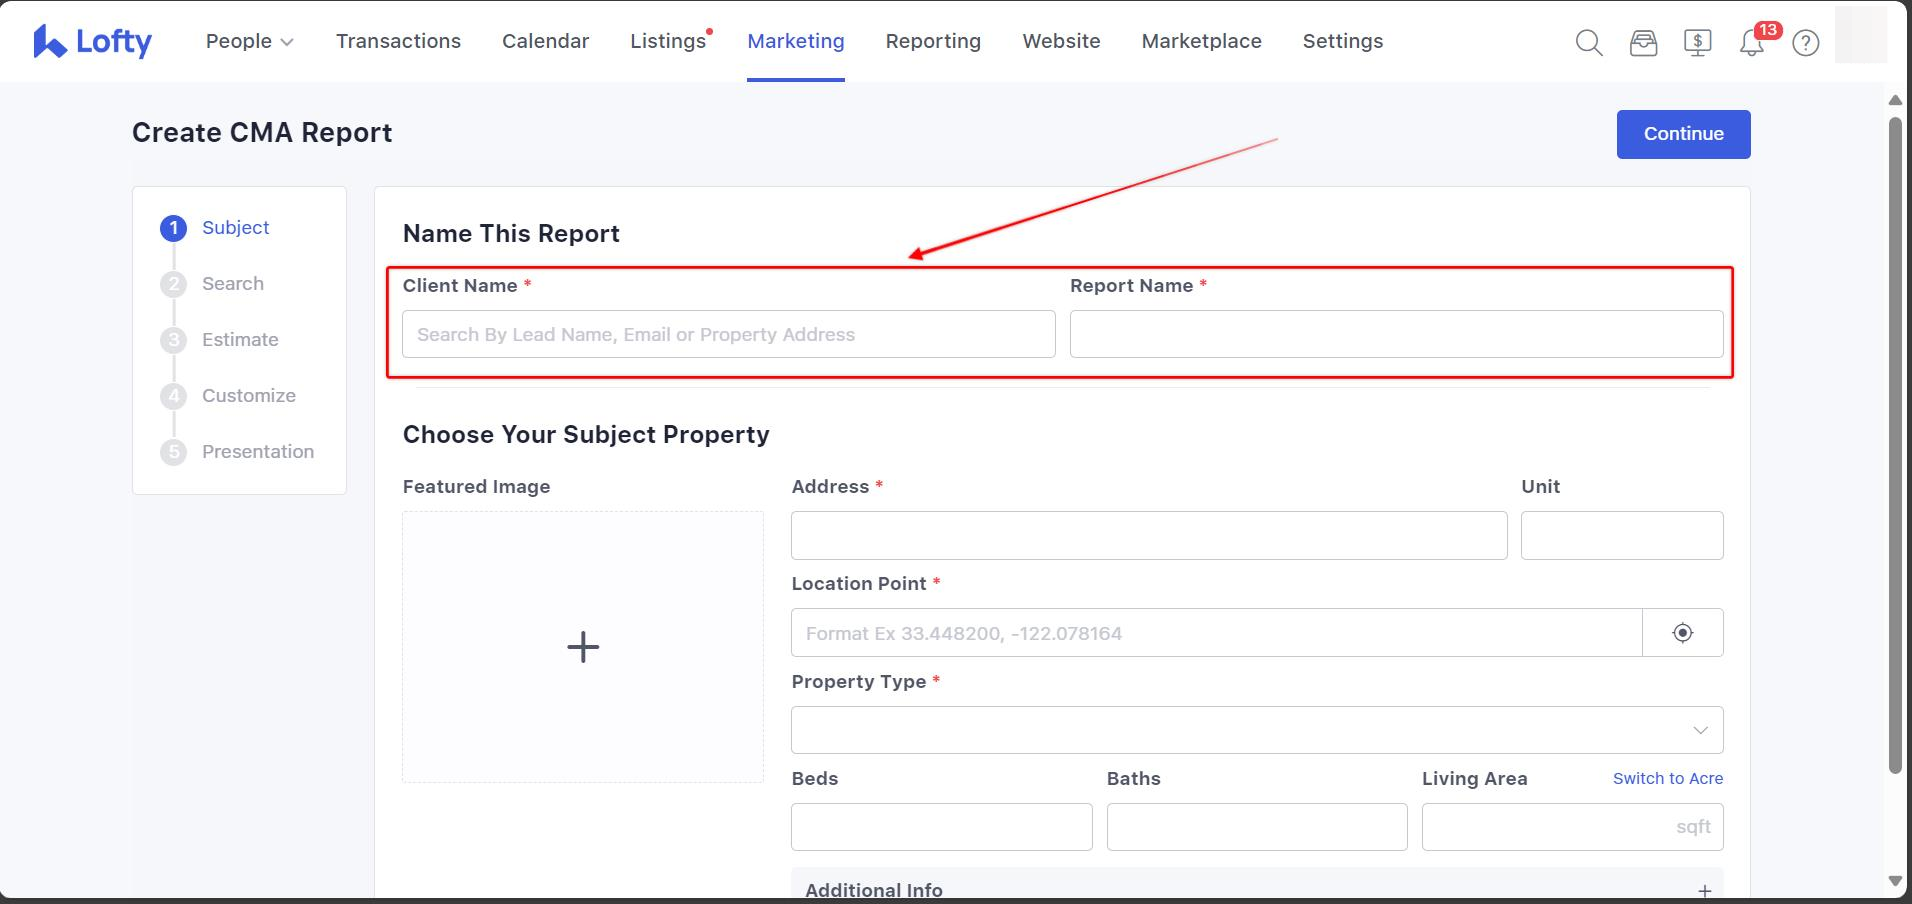Image resolution: width=1912 pixels, height=904 pixels.
Task: Open the inbox tray icon
Action: [1643, 43]
